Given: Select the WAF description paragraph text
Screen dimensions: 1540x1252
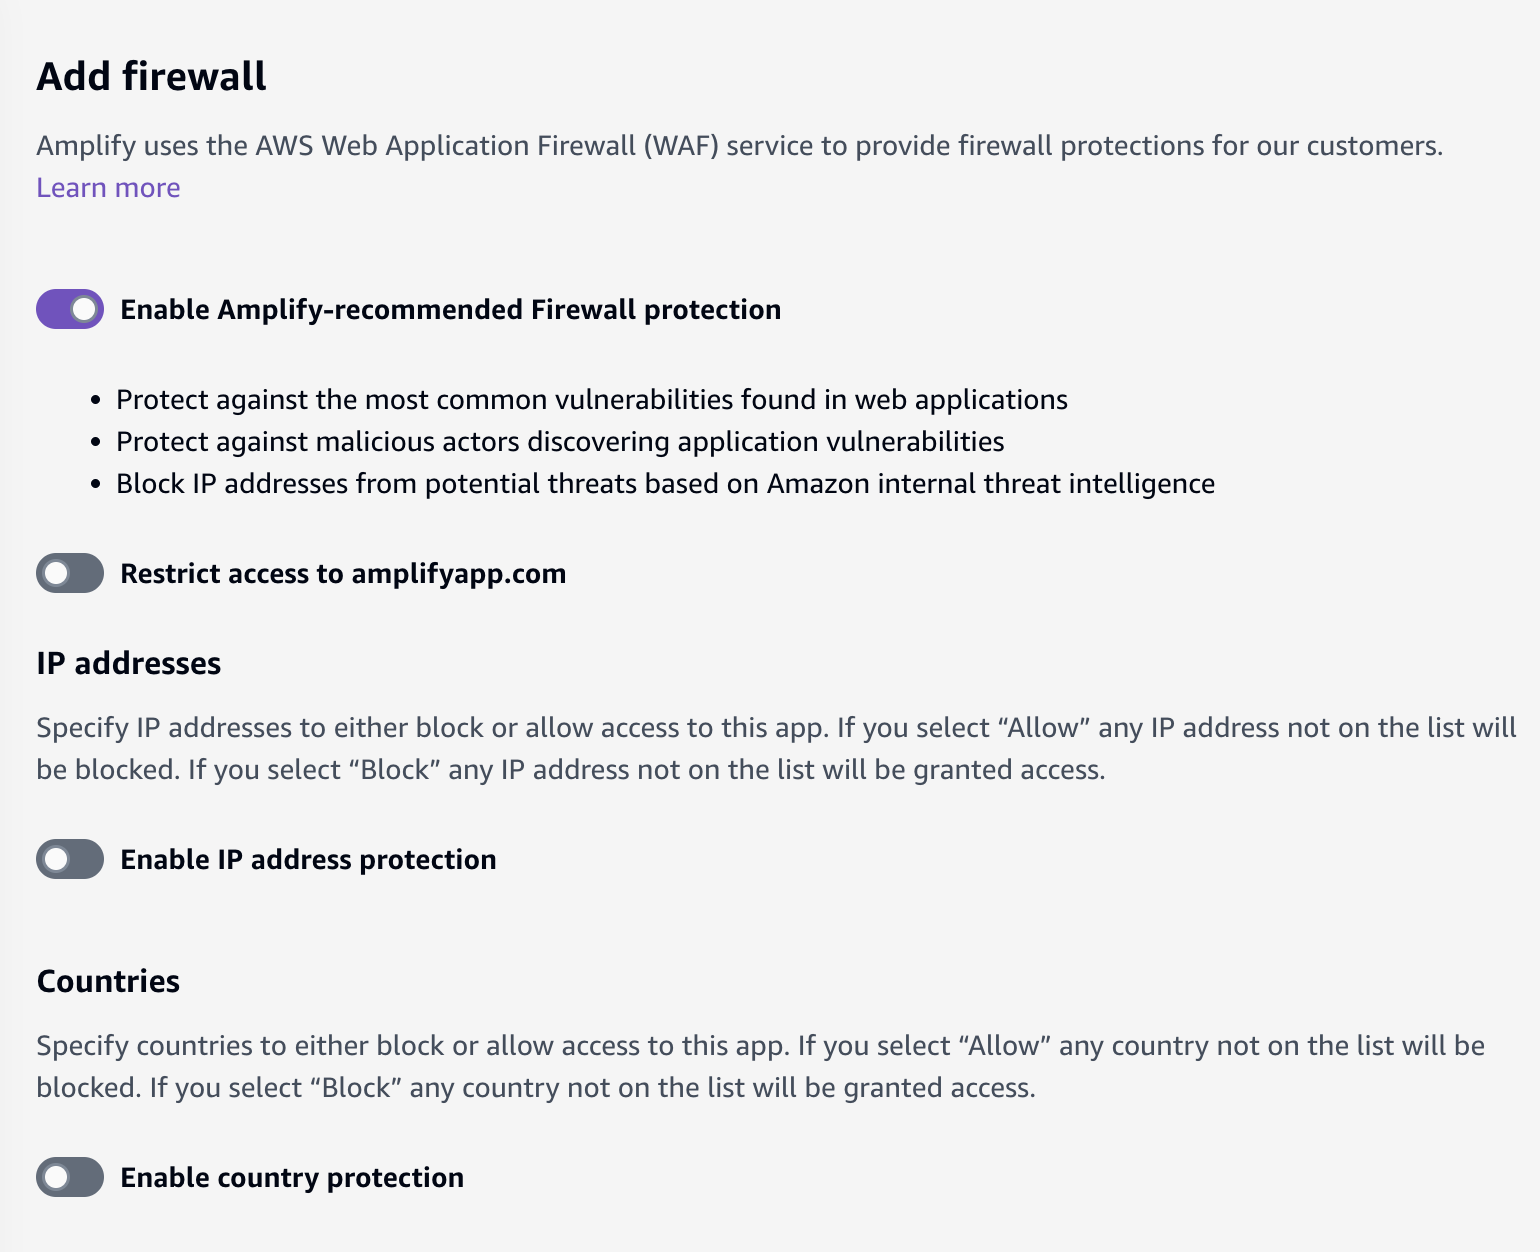Looking at the screenshot, I should pos(740,145).
